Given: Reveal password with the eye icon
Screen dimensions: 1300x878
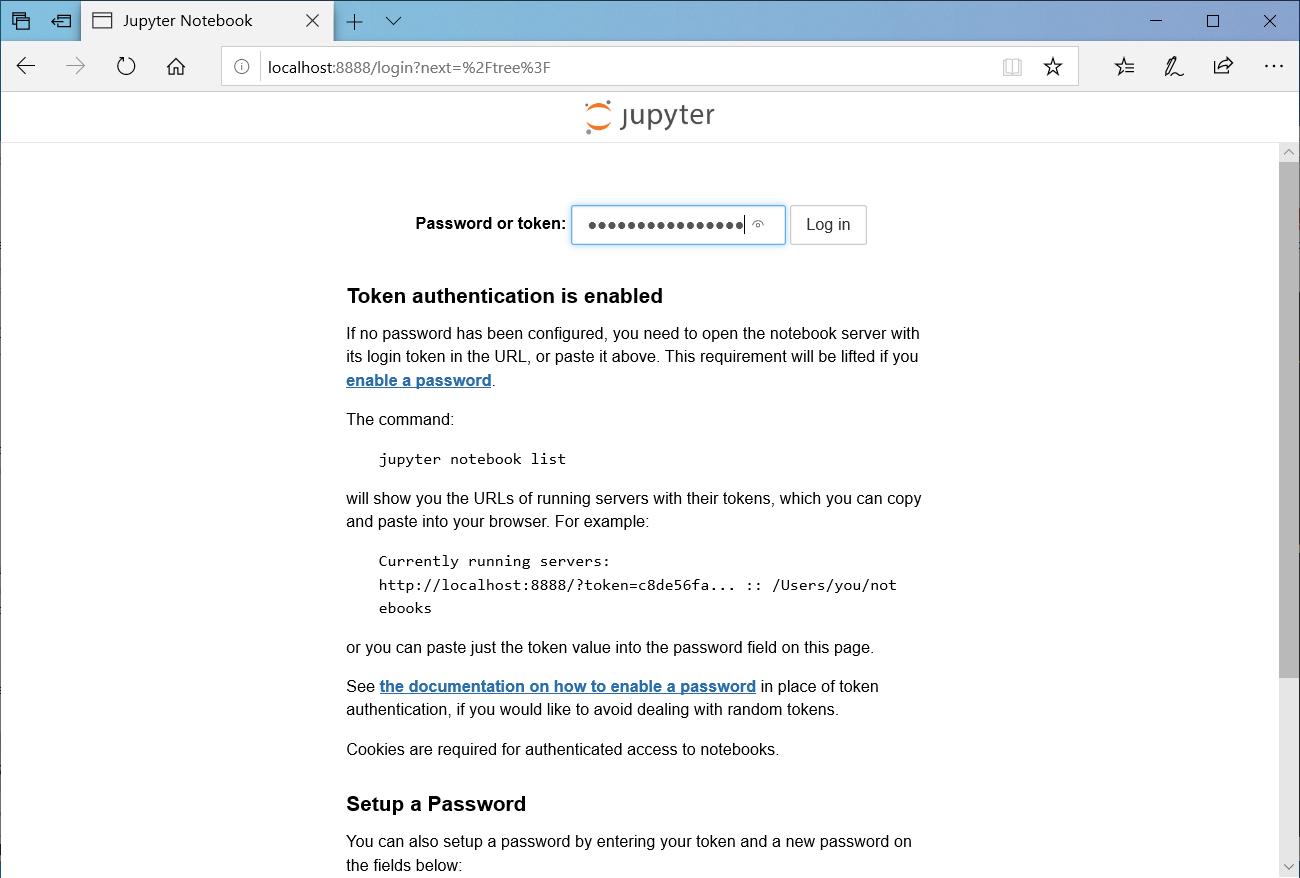Looking at the screenshot, I should point(758,225).
